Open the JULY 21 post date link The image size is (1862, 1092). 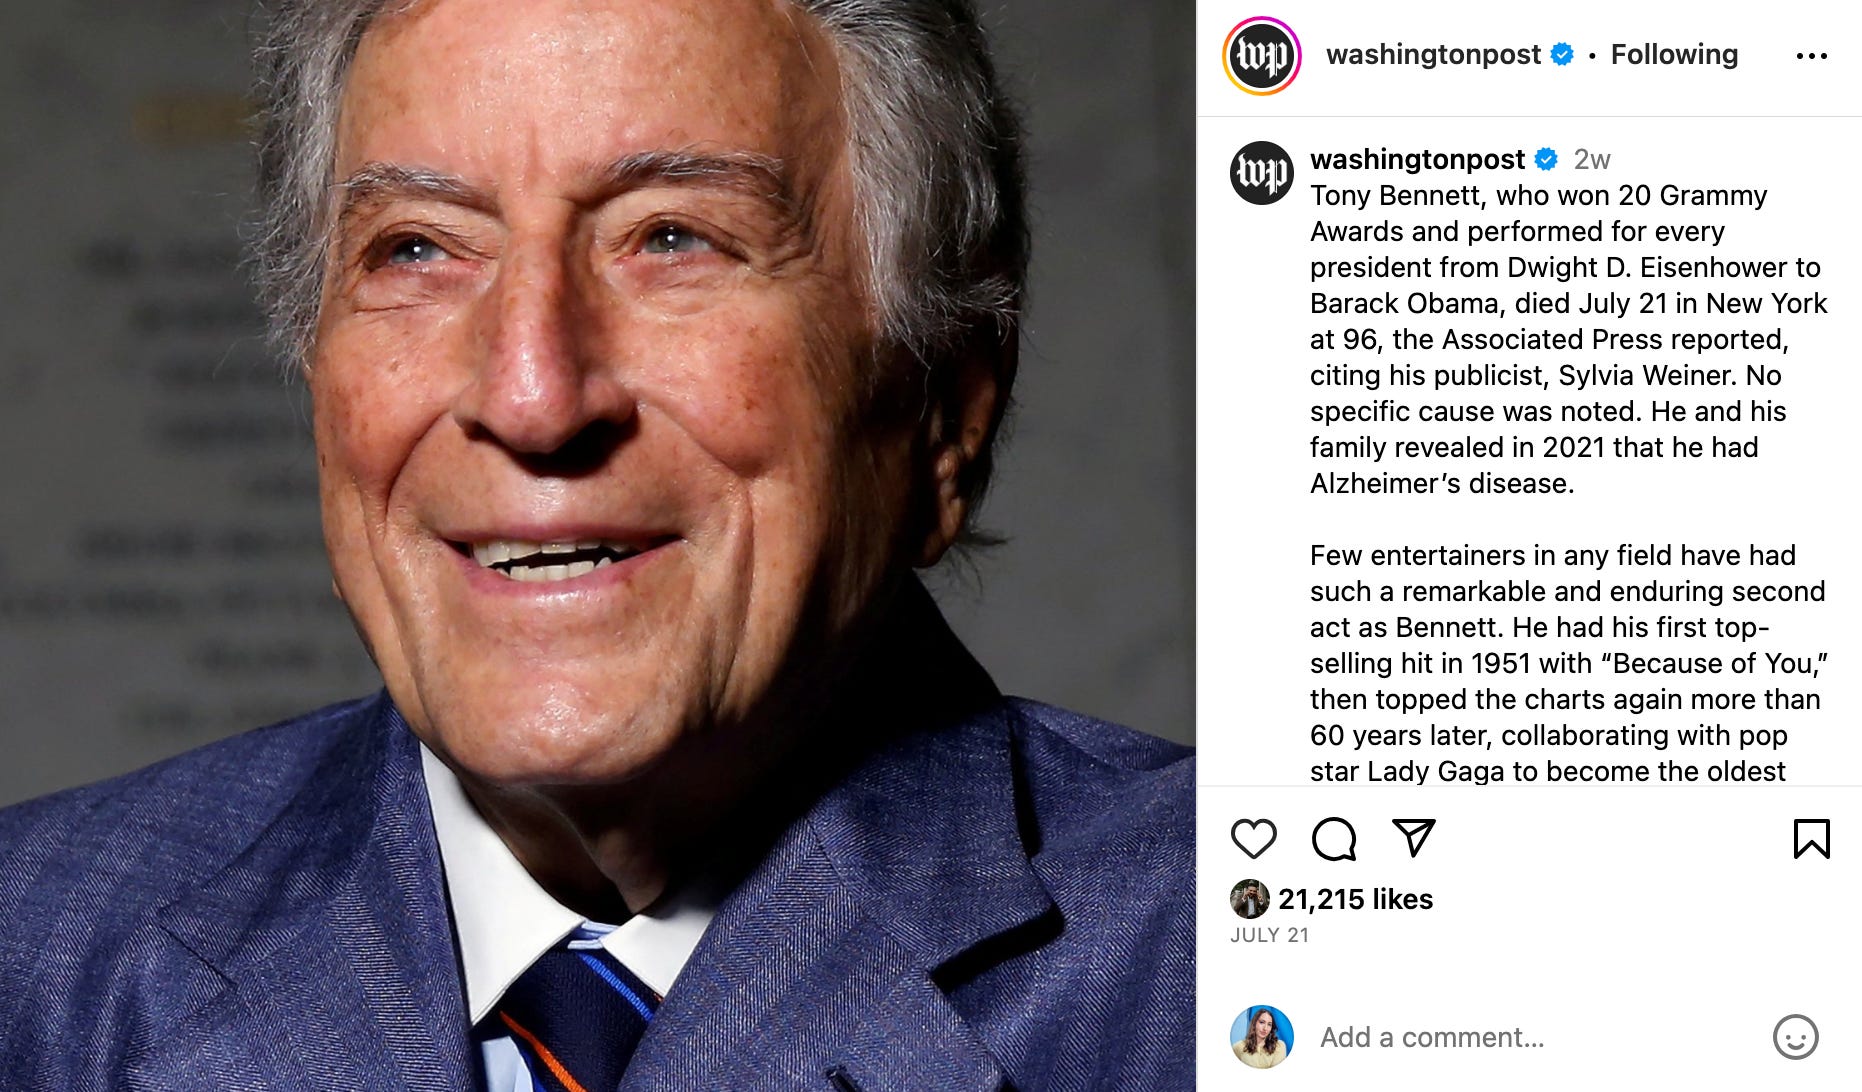pyautogui.click(x=1269, y=935)
